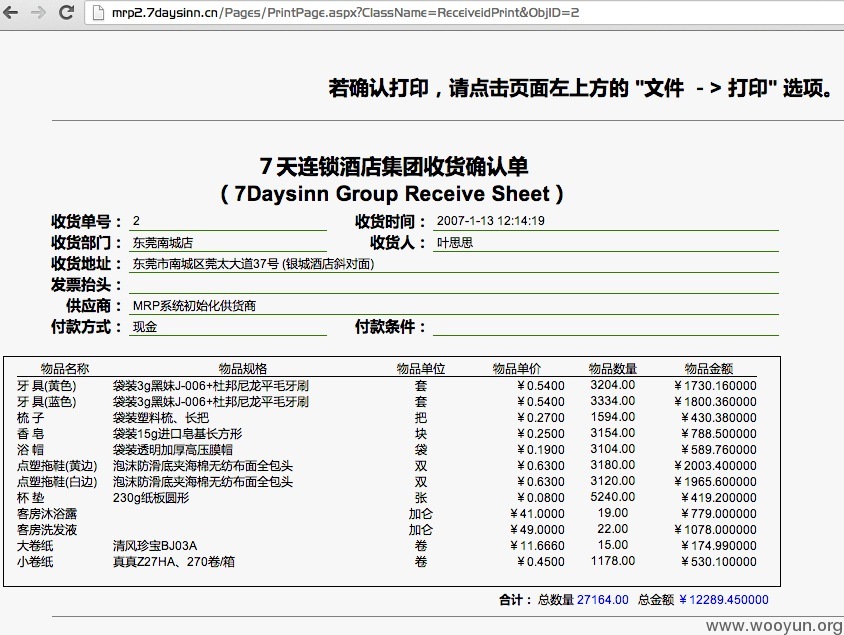Click the empty 发票抬头 field line
The image size is (844, 635).
pos(454,285)
